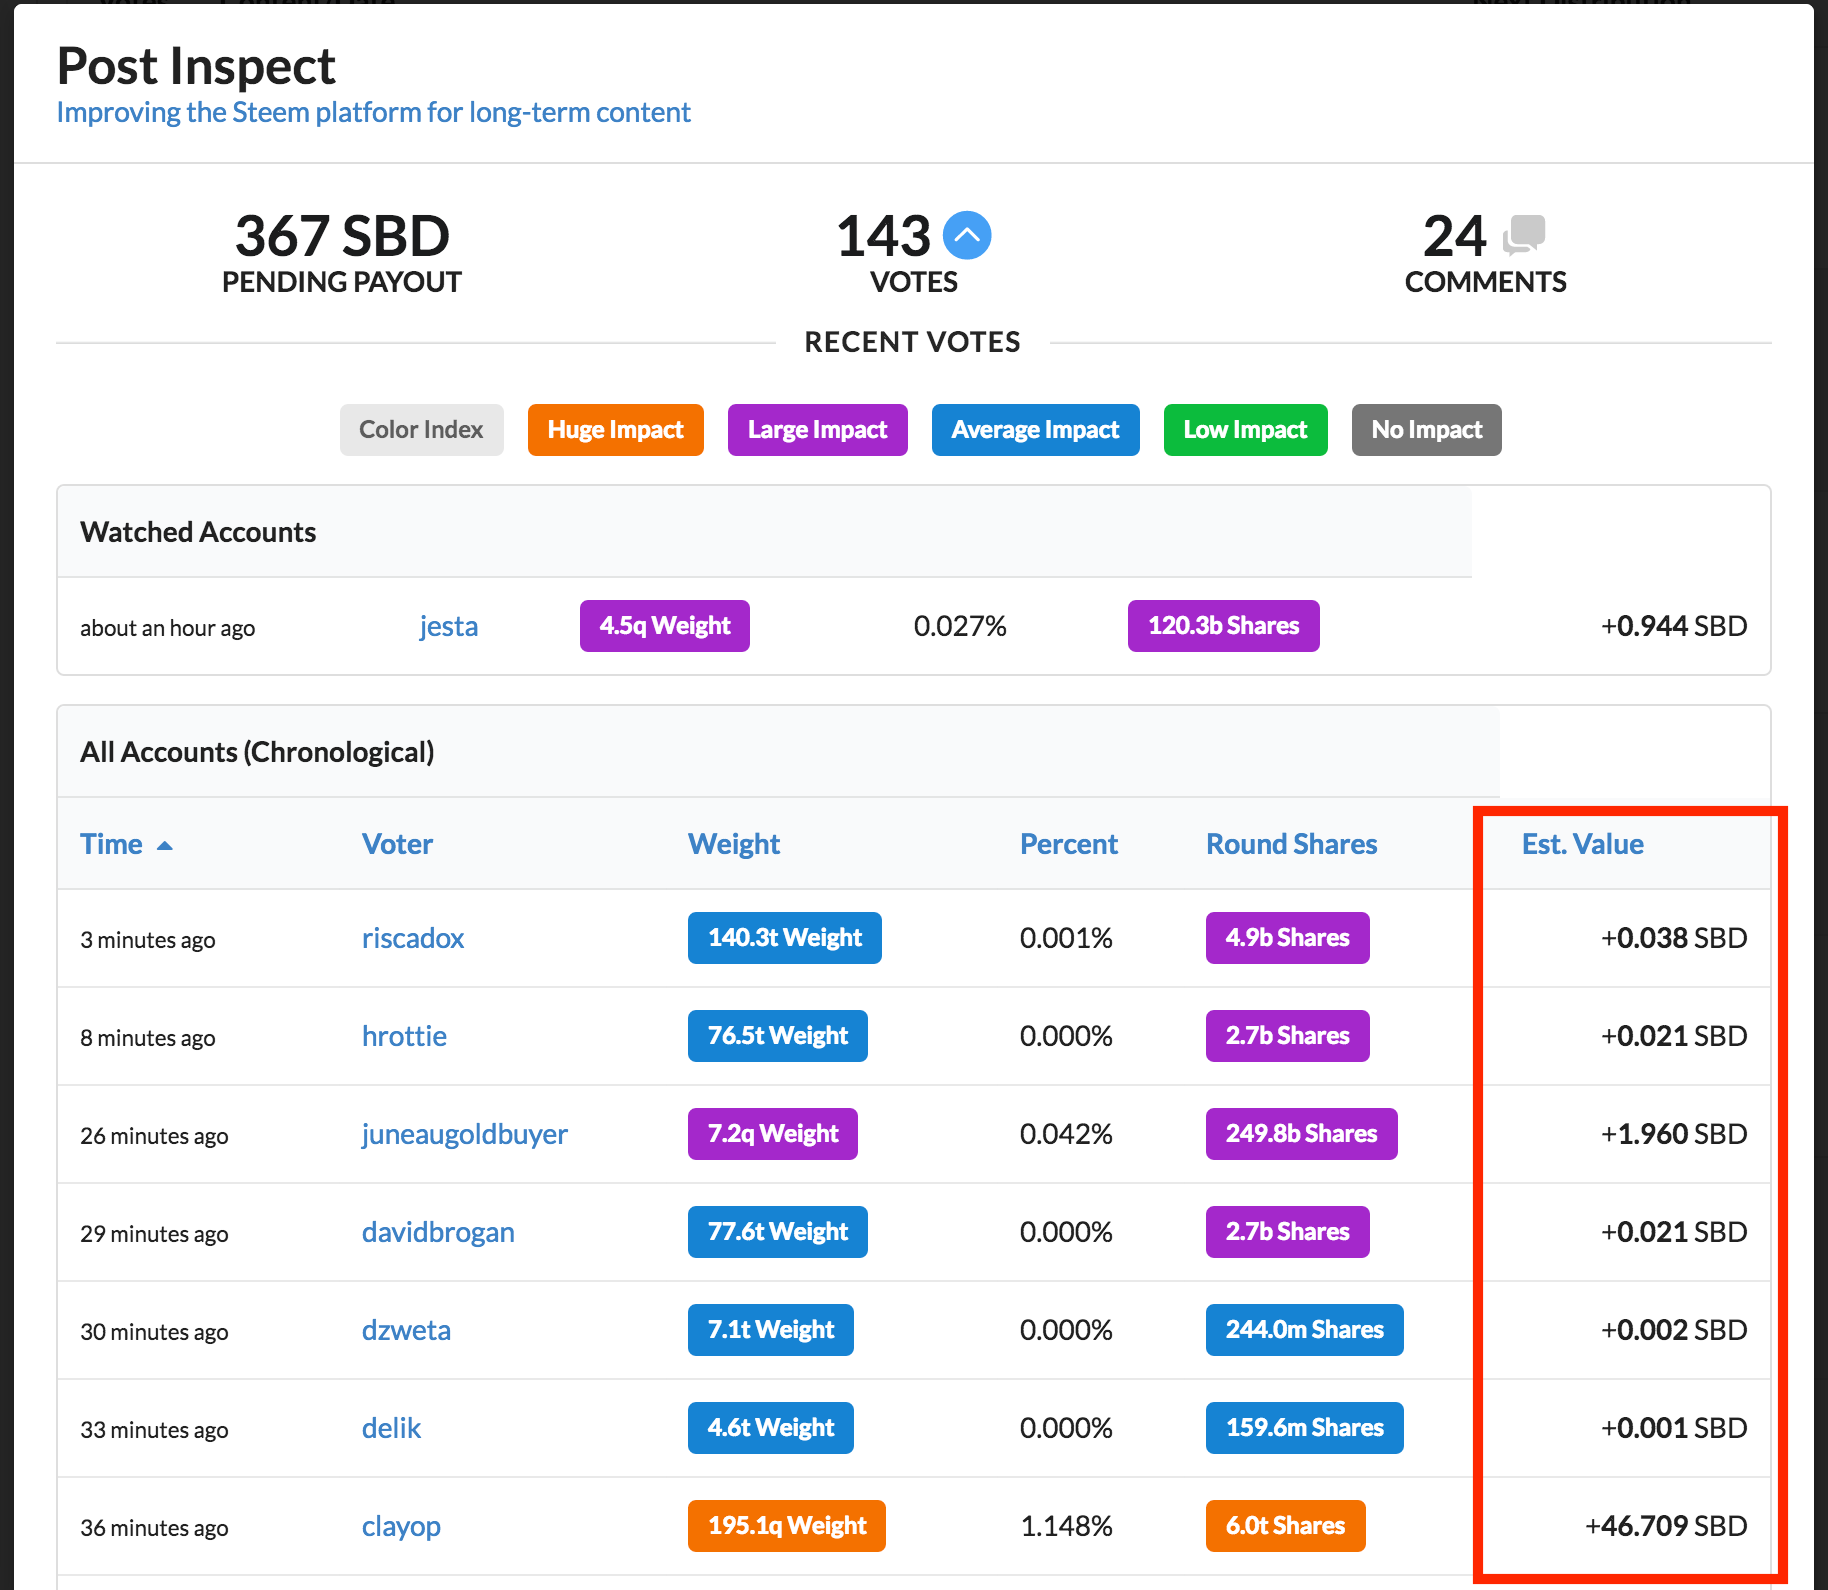This screenshot has width=1828, height=1590.
Task: Click the Huge Impact legend button
Action: coord(615,430)
